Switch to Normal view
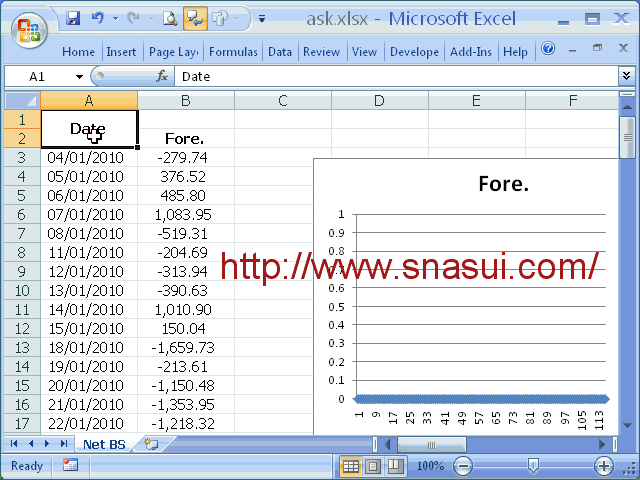The width and height of the screenshot is (640, 480). point(351,466)
